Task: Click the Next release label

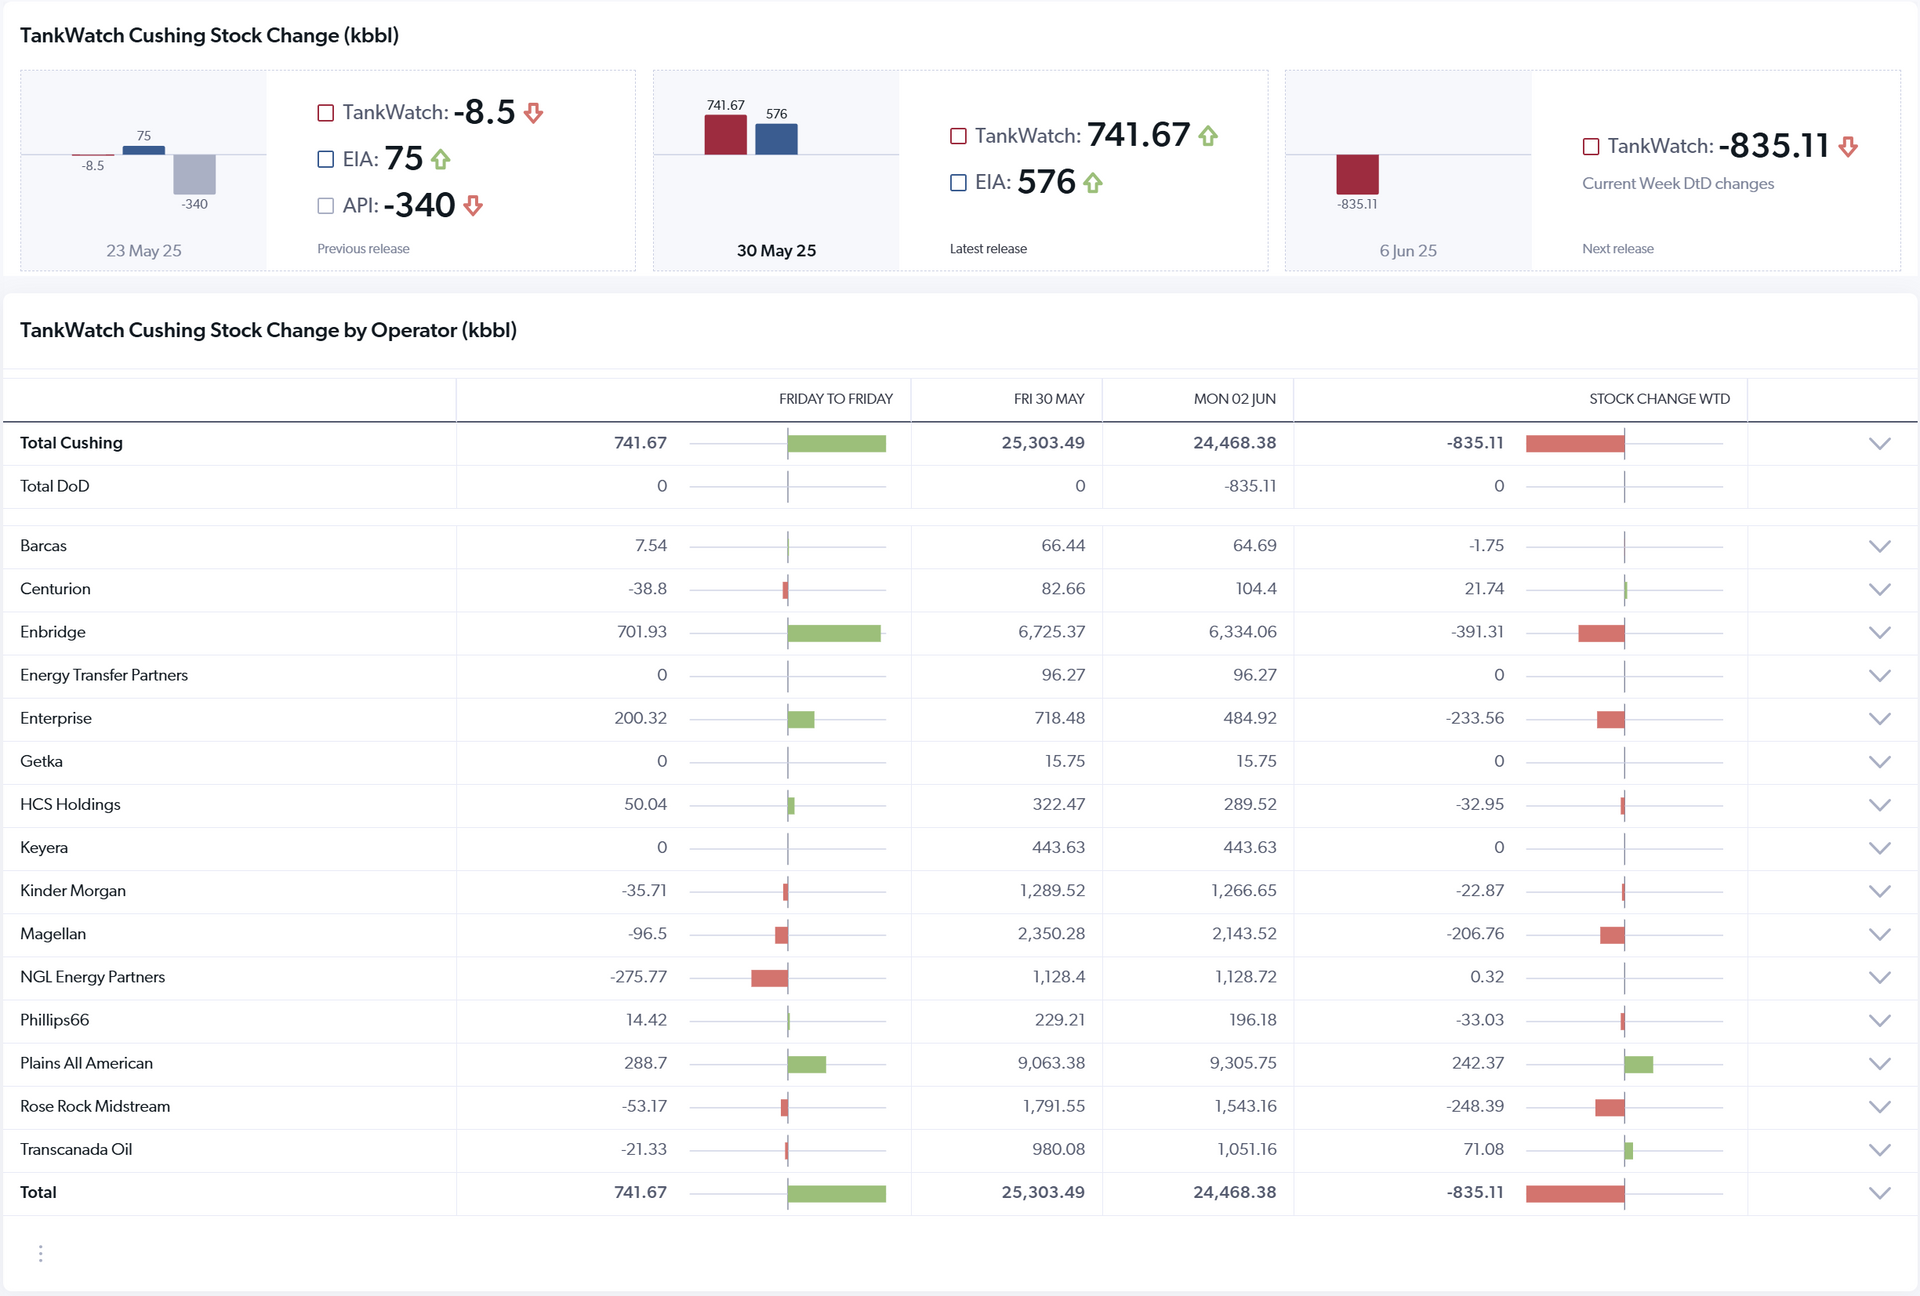Action: coord(1618,249)
